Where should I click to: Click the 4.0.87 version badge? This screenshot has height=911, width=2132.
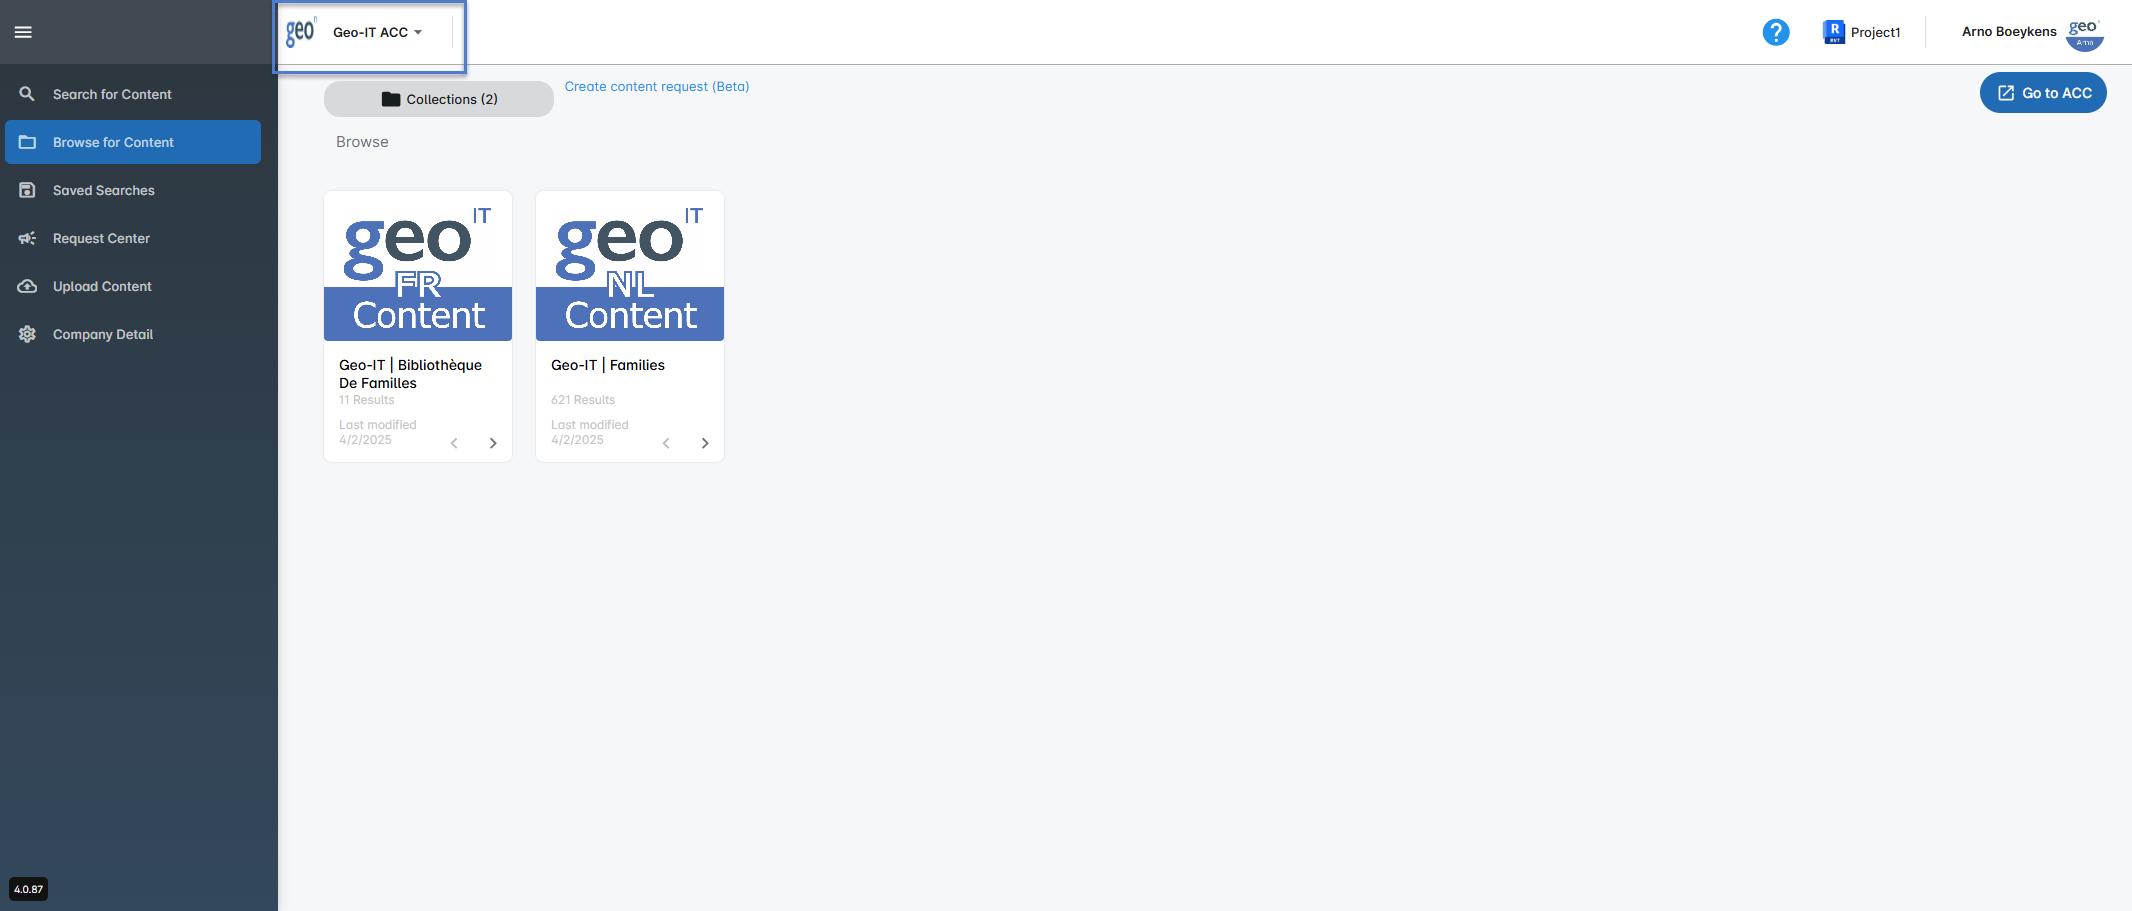pyautogui.click(x=28, y=889)
